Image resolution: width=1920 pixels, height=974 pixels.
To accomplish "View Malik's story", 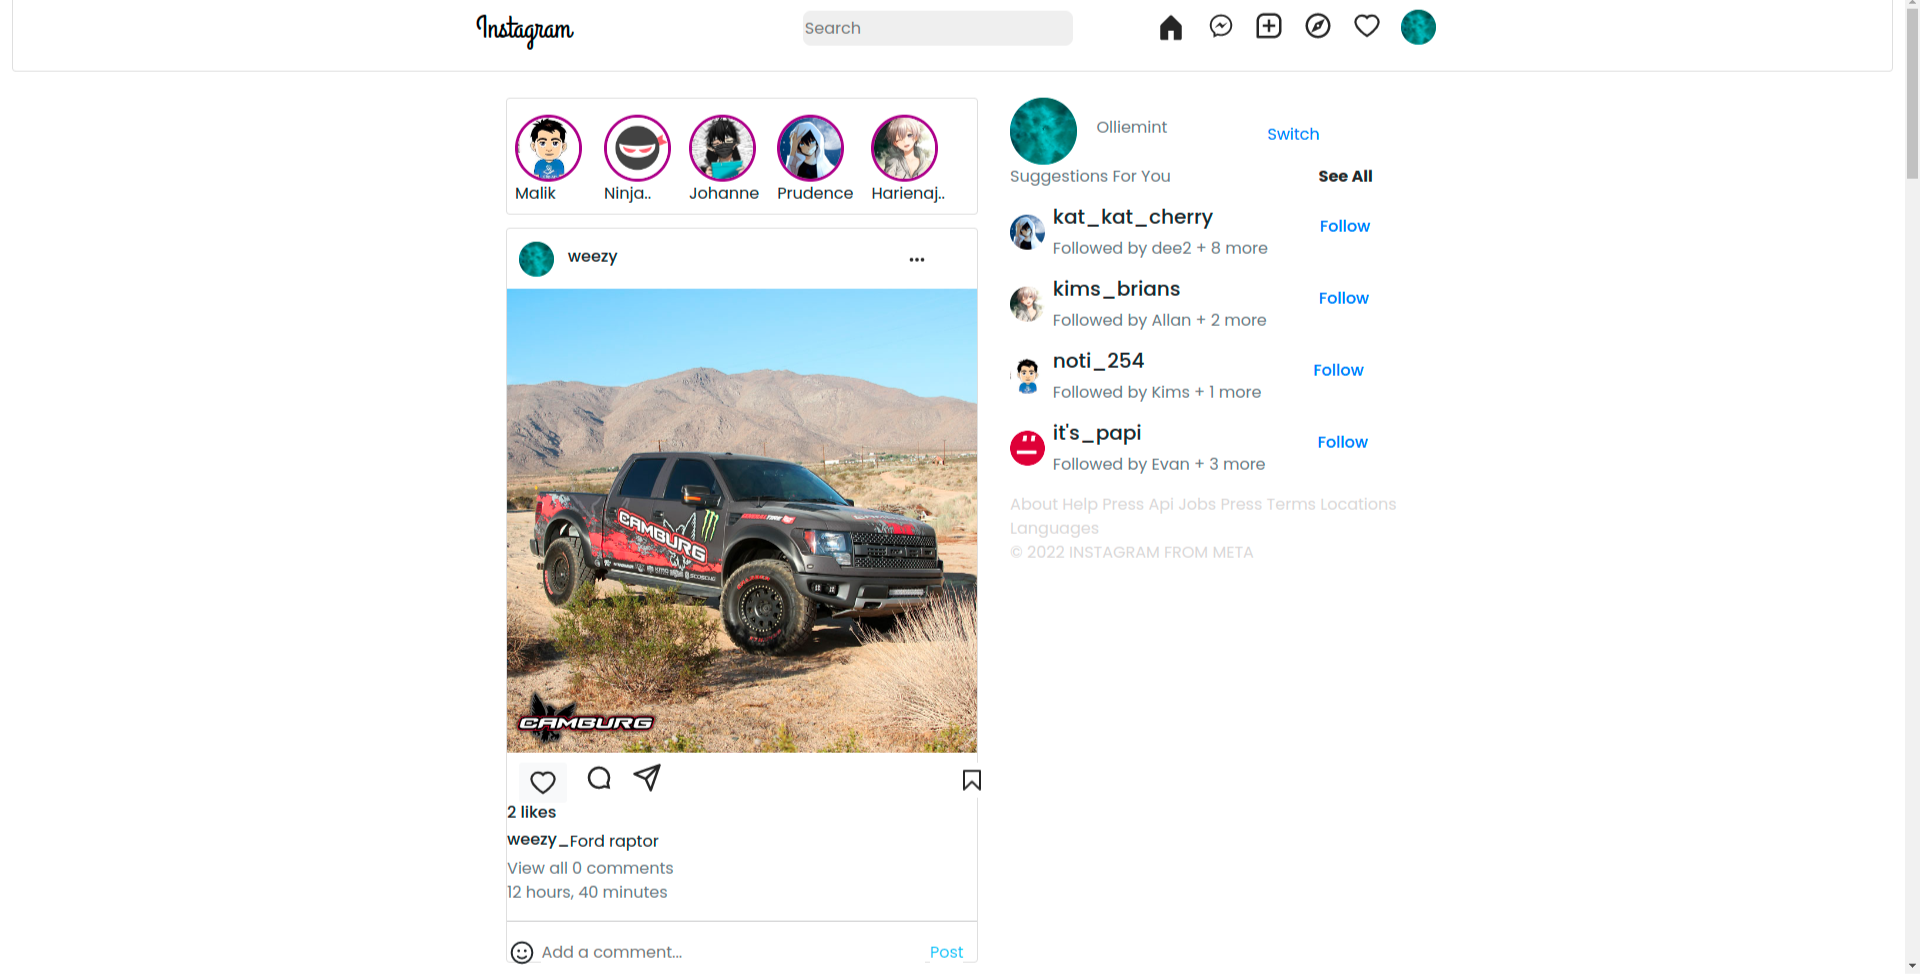I will pyautogui.click(x=548, y=148).
